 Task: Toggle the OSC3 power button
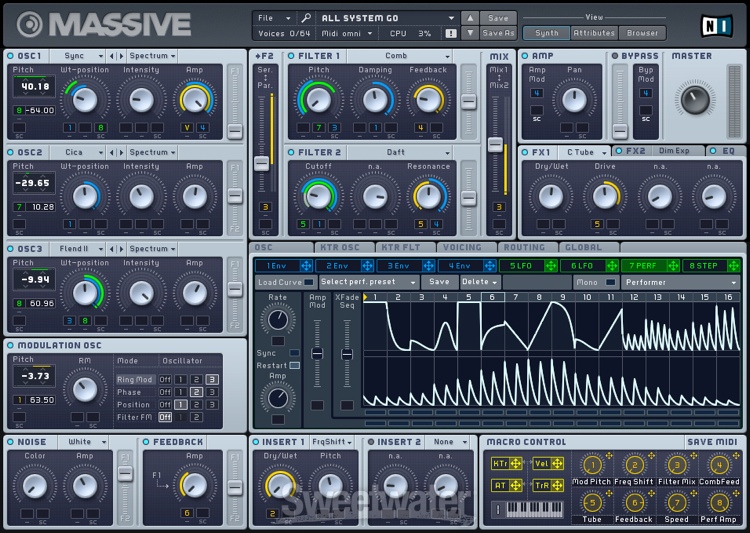[x=11, y=249]
